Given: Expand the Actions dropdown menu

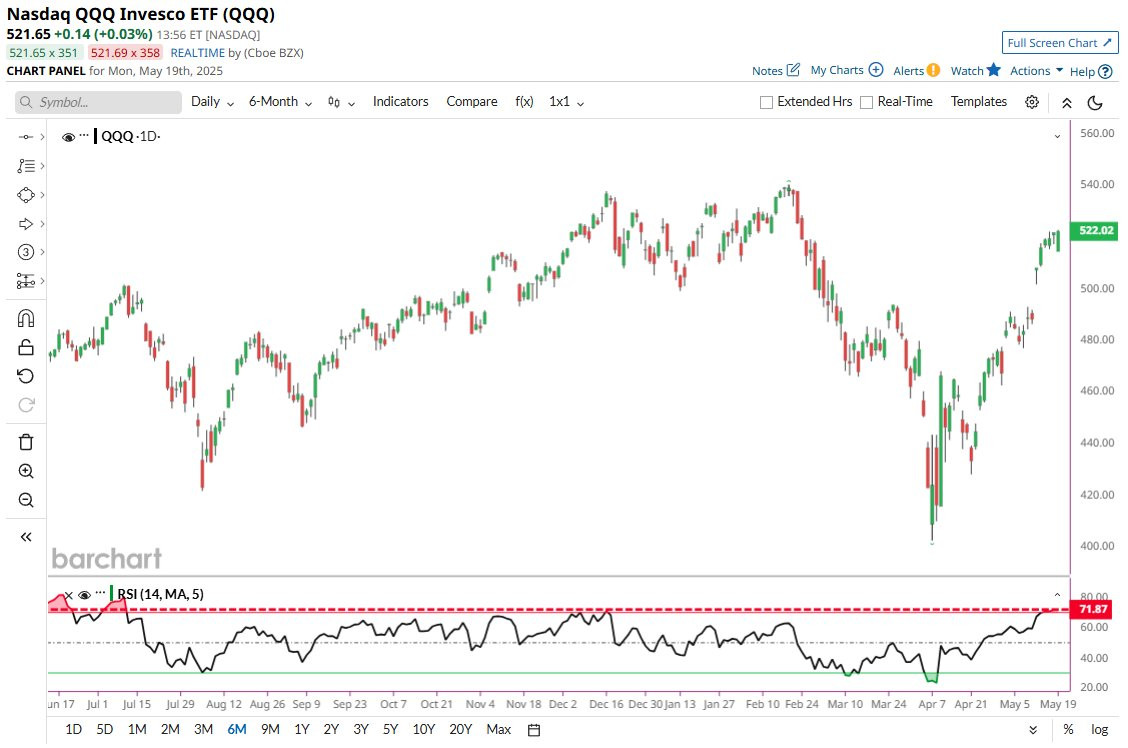Looking at the screenshot, I should click(x=1036, y=70).
